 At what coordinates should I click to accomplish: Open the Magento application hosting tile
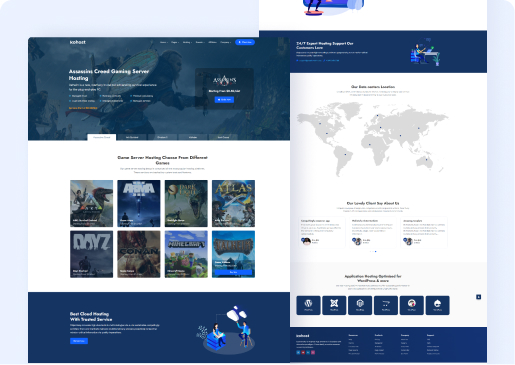[360, 305]
